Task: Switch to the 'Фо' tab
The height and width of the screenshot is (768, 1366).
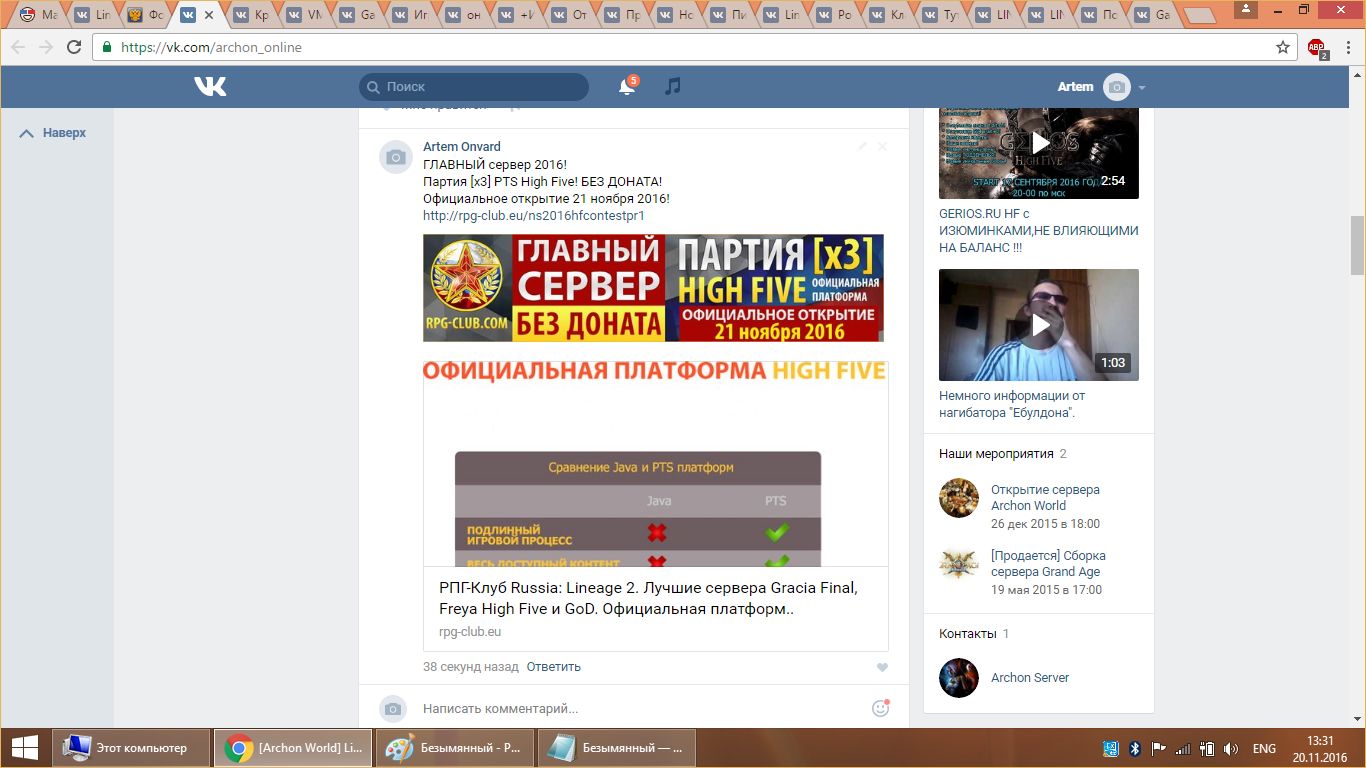Action: pos(143,16)
